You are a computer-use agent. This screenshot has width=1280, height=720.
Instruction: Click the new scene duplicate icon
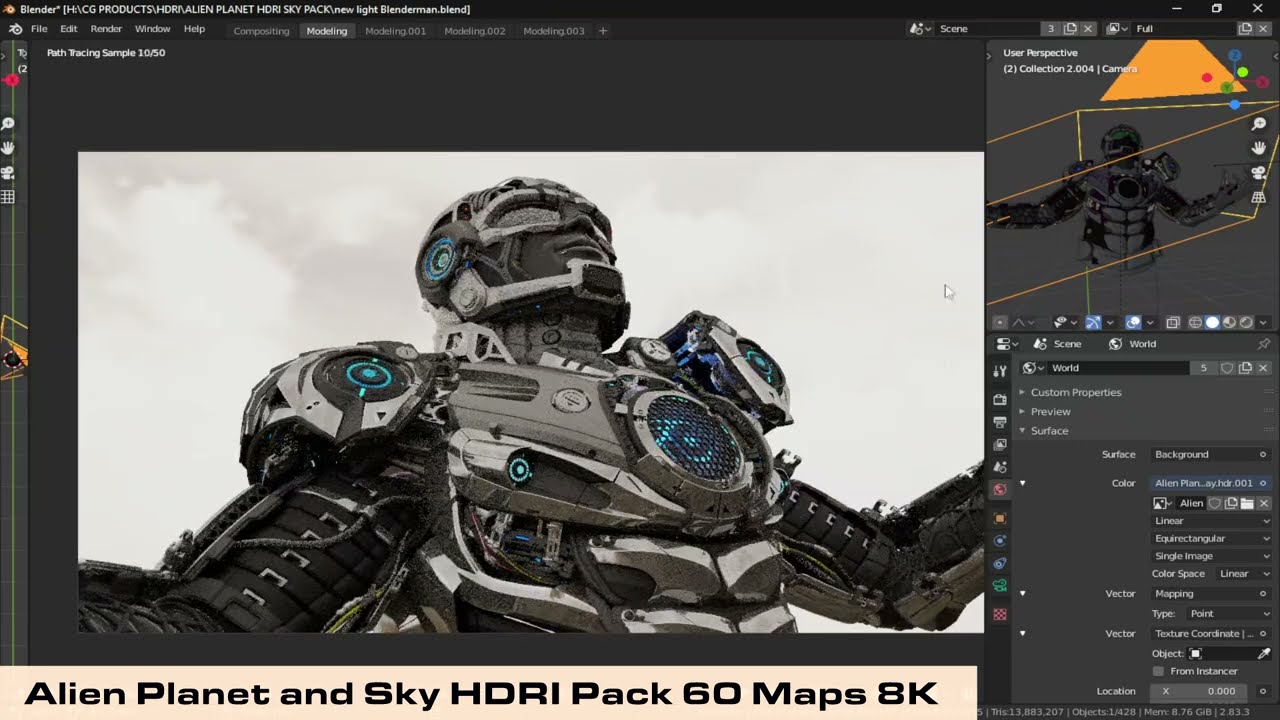(x=1070, y=29)
